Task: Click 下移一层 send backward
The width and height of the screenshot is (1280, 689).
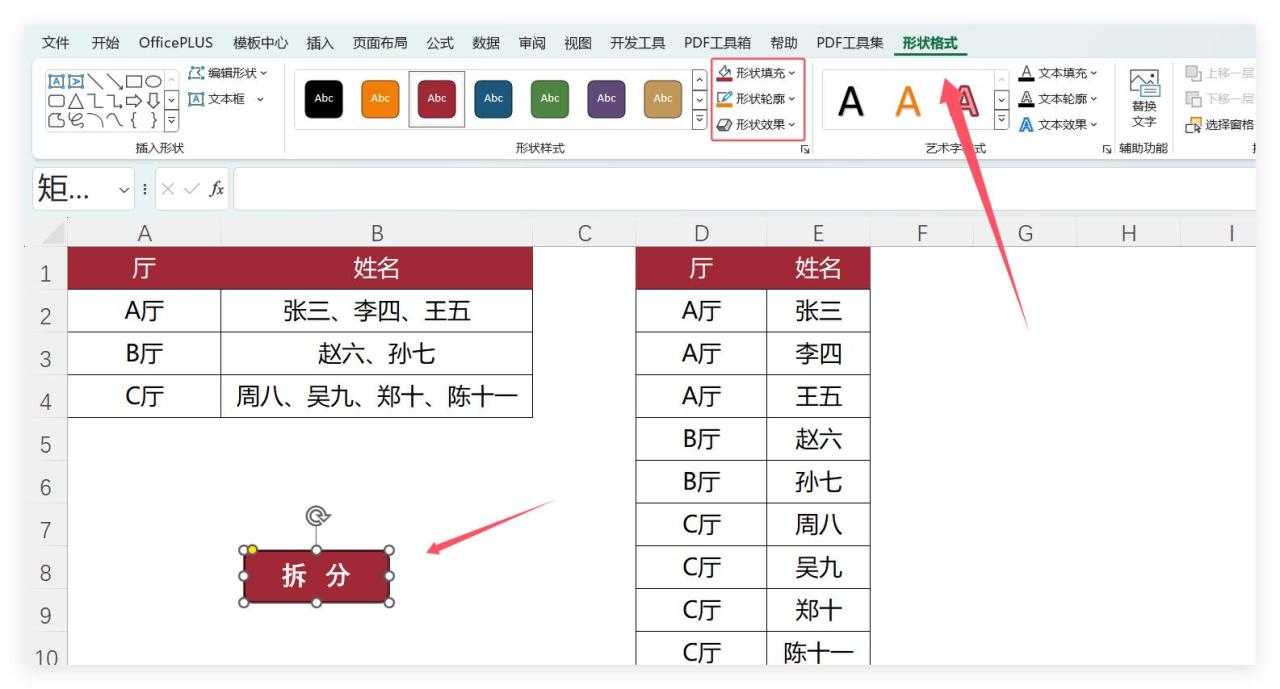Action: point(1220,99)
